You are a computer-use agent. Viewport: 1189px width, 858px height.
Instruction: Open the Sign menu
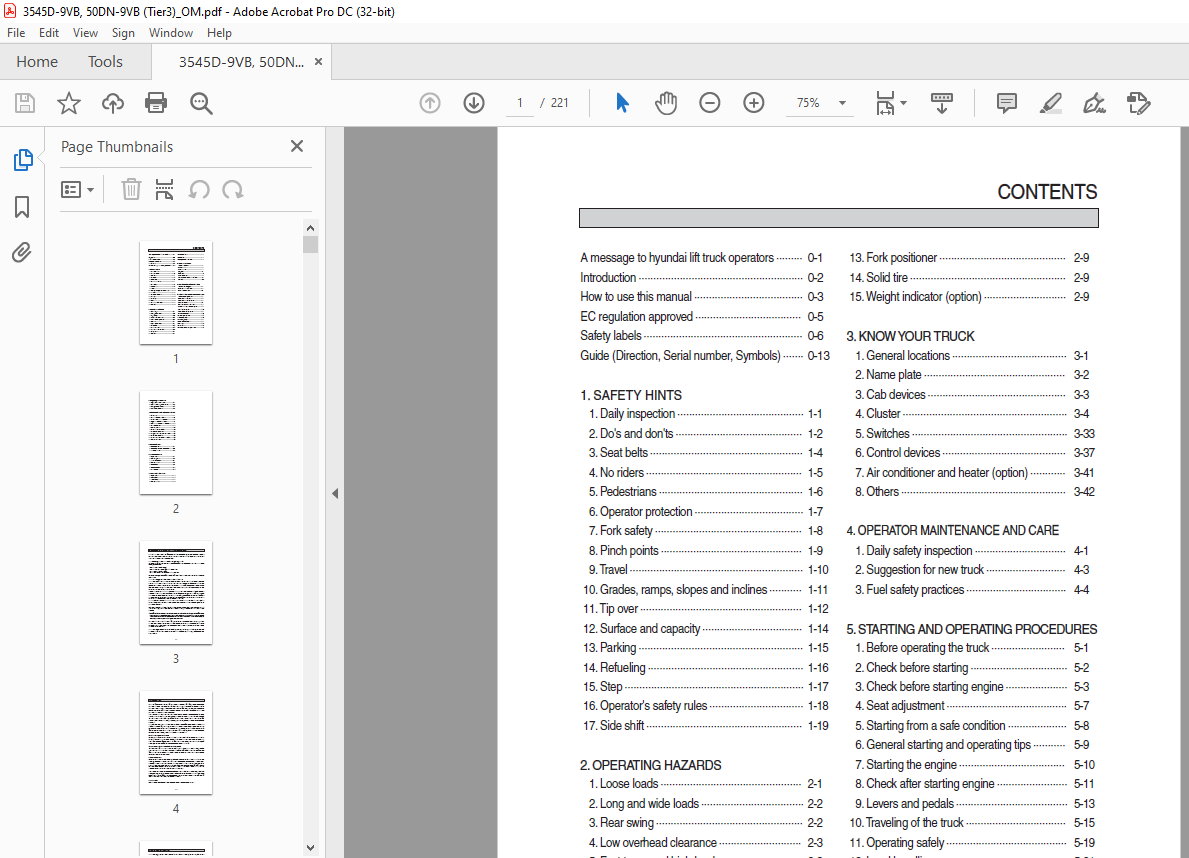(x=123, y=33)
